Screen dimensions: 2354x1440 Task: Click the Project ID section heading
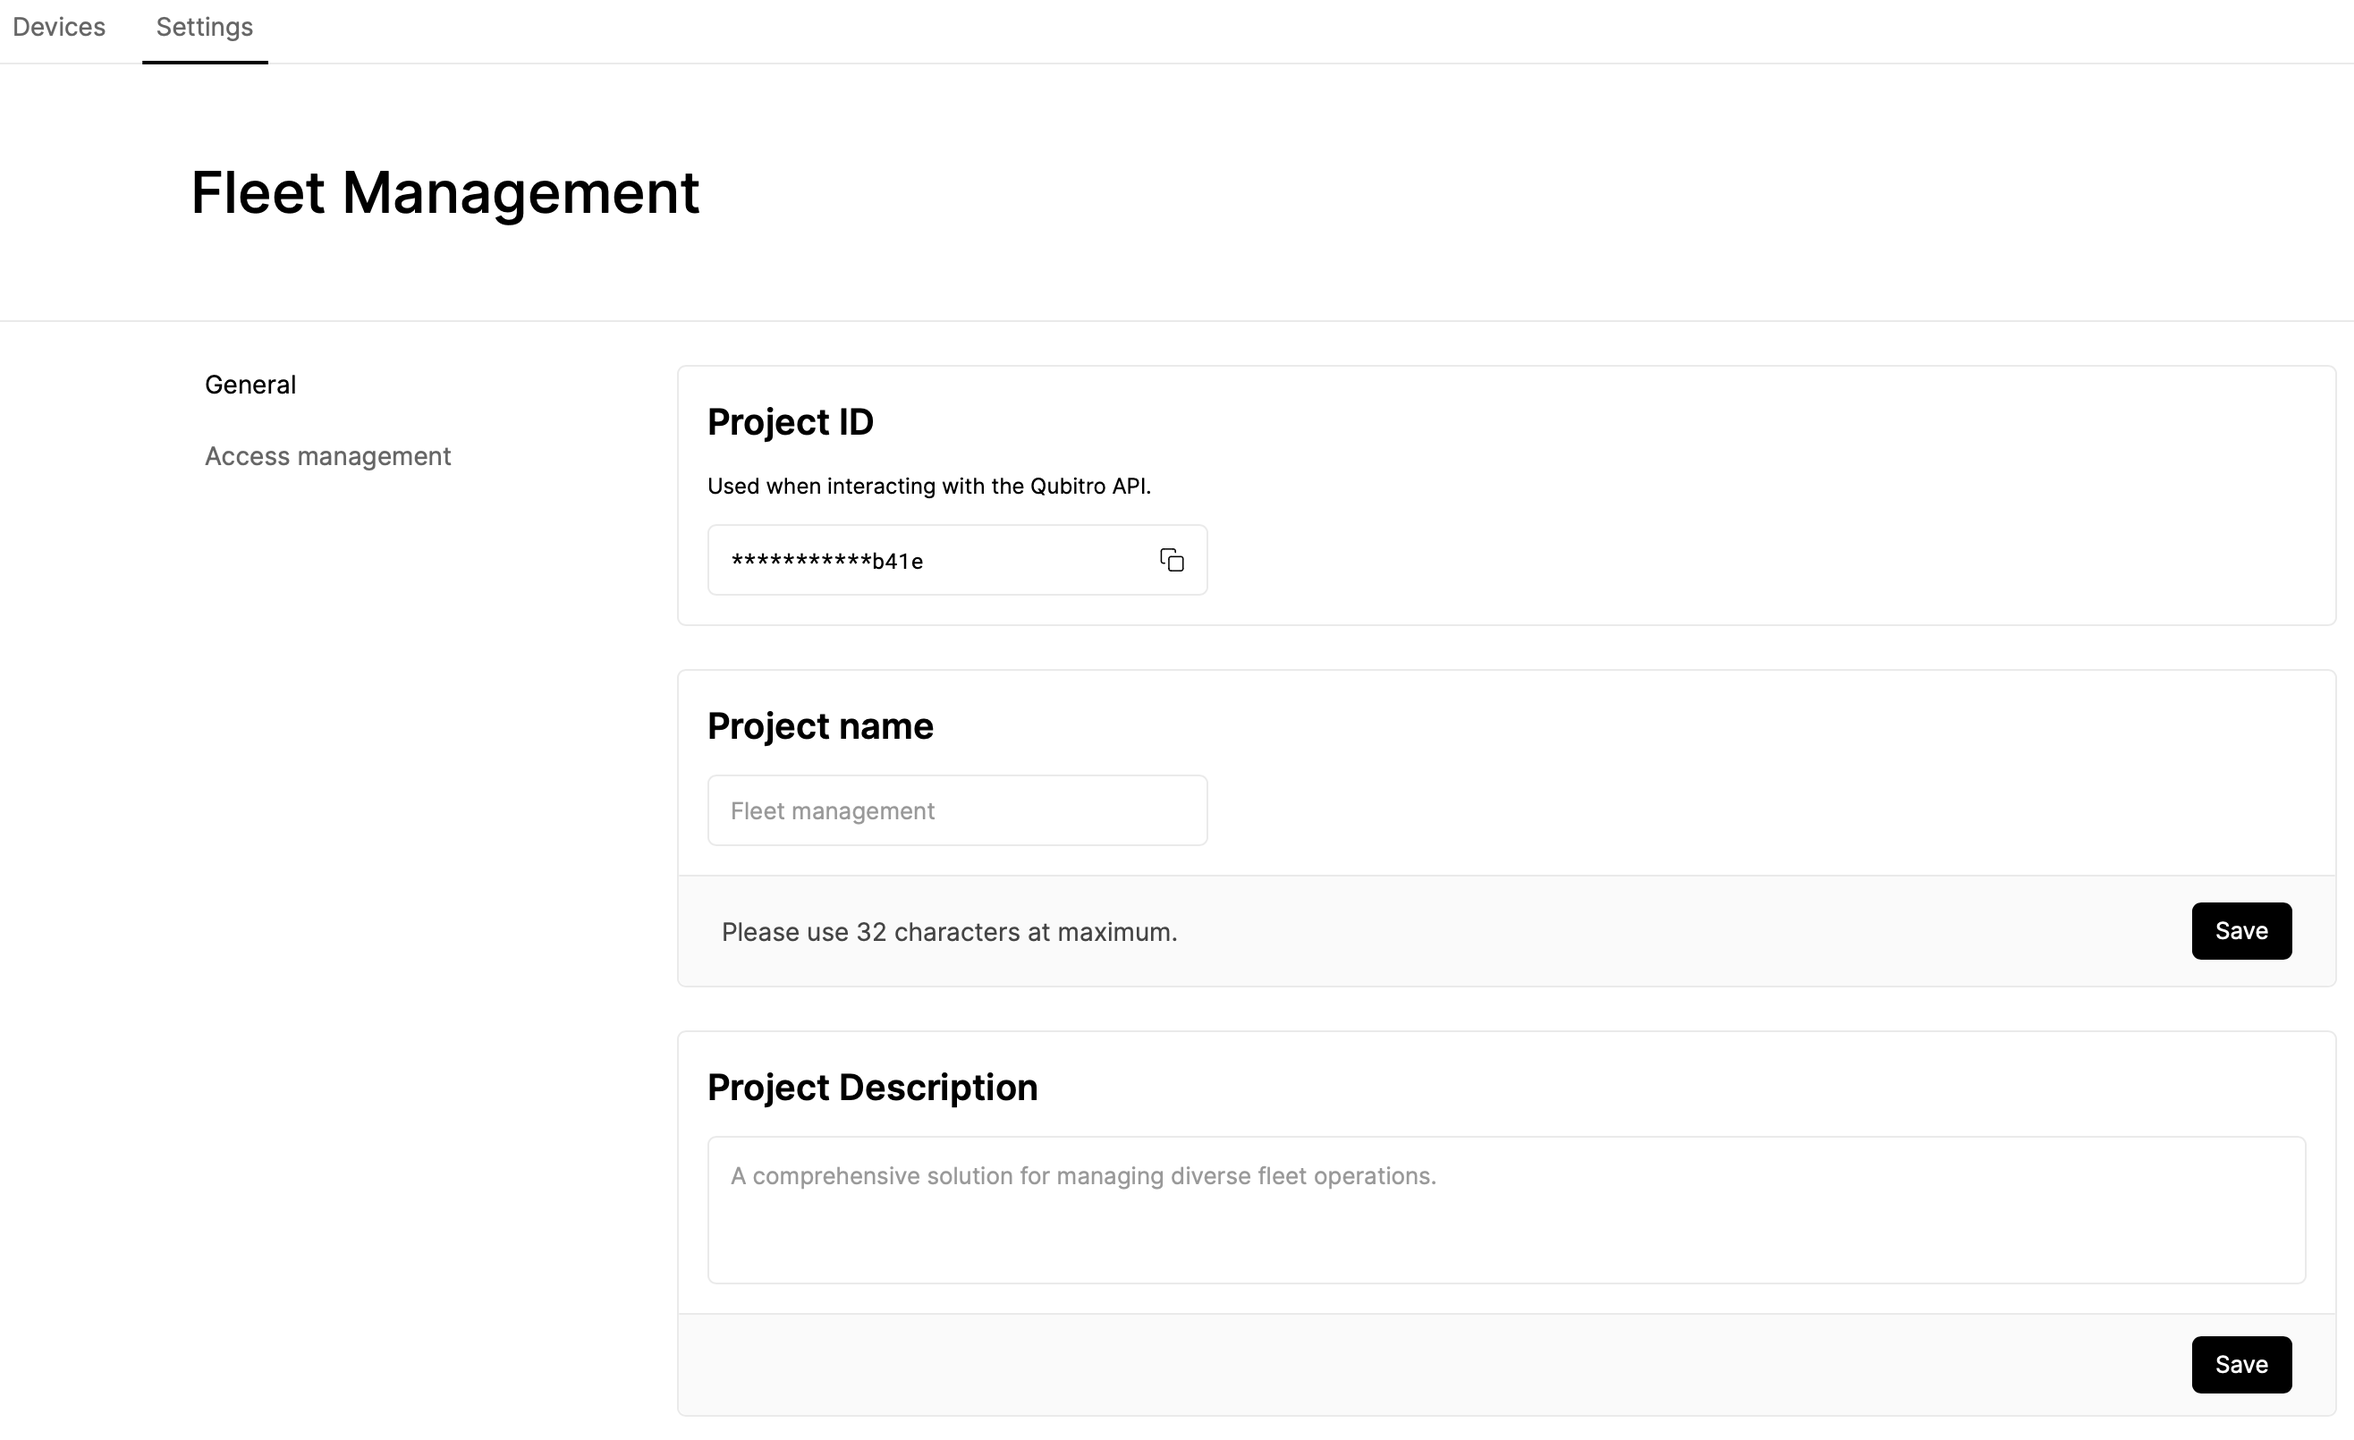[x=790, y=422]
